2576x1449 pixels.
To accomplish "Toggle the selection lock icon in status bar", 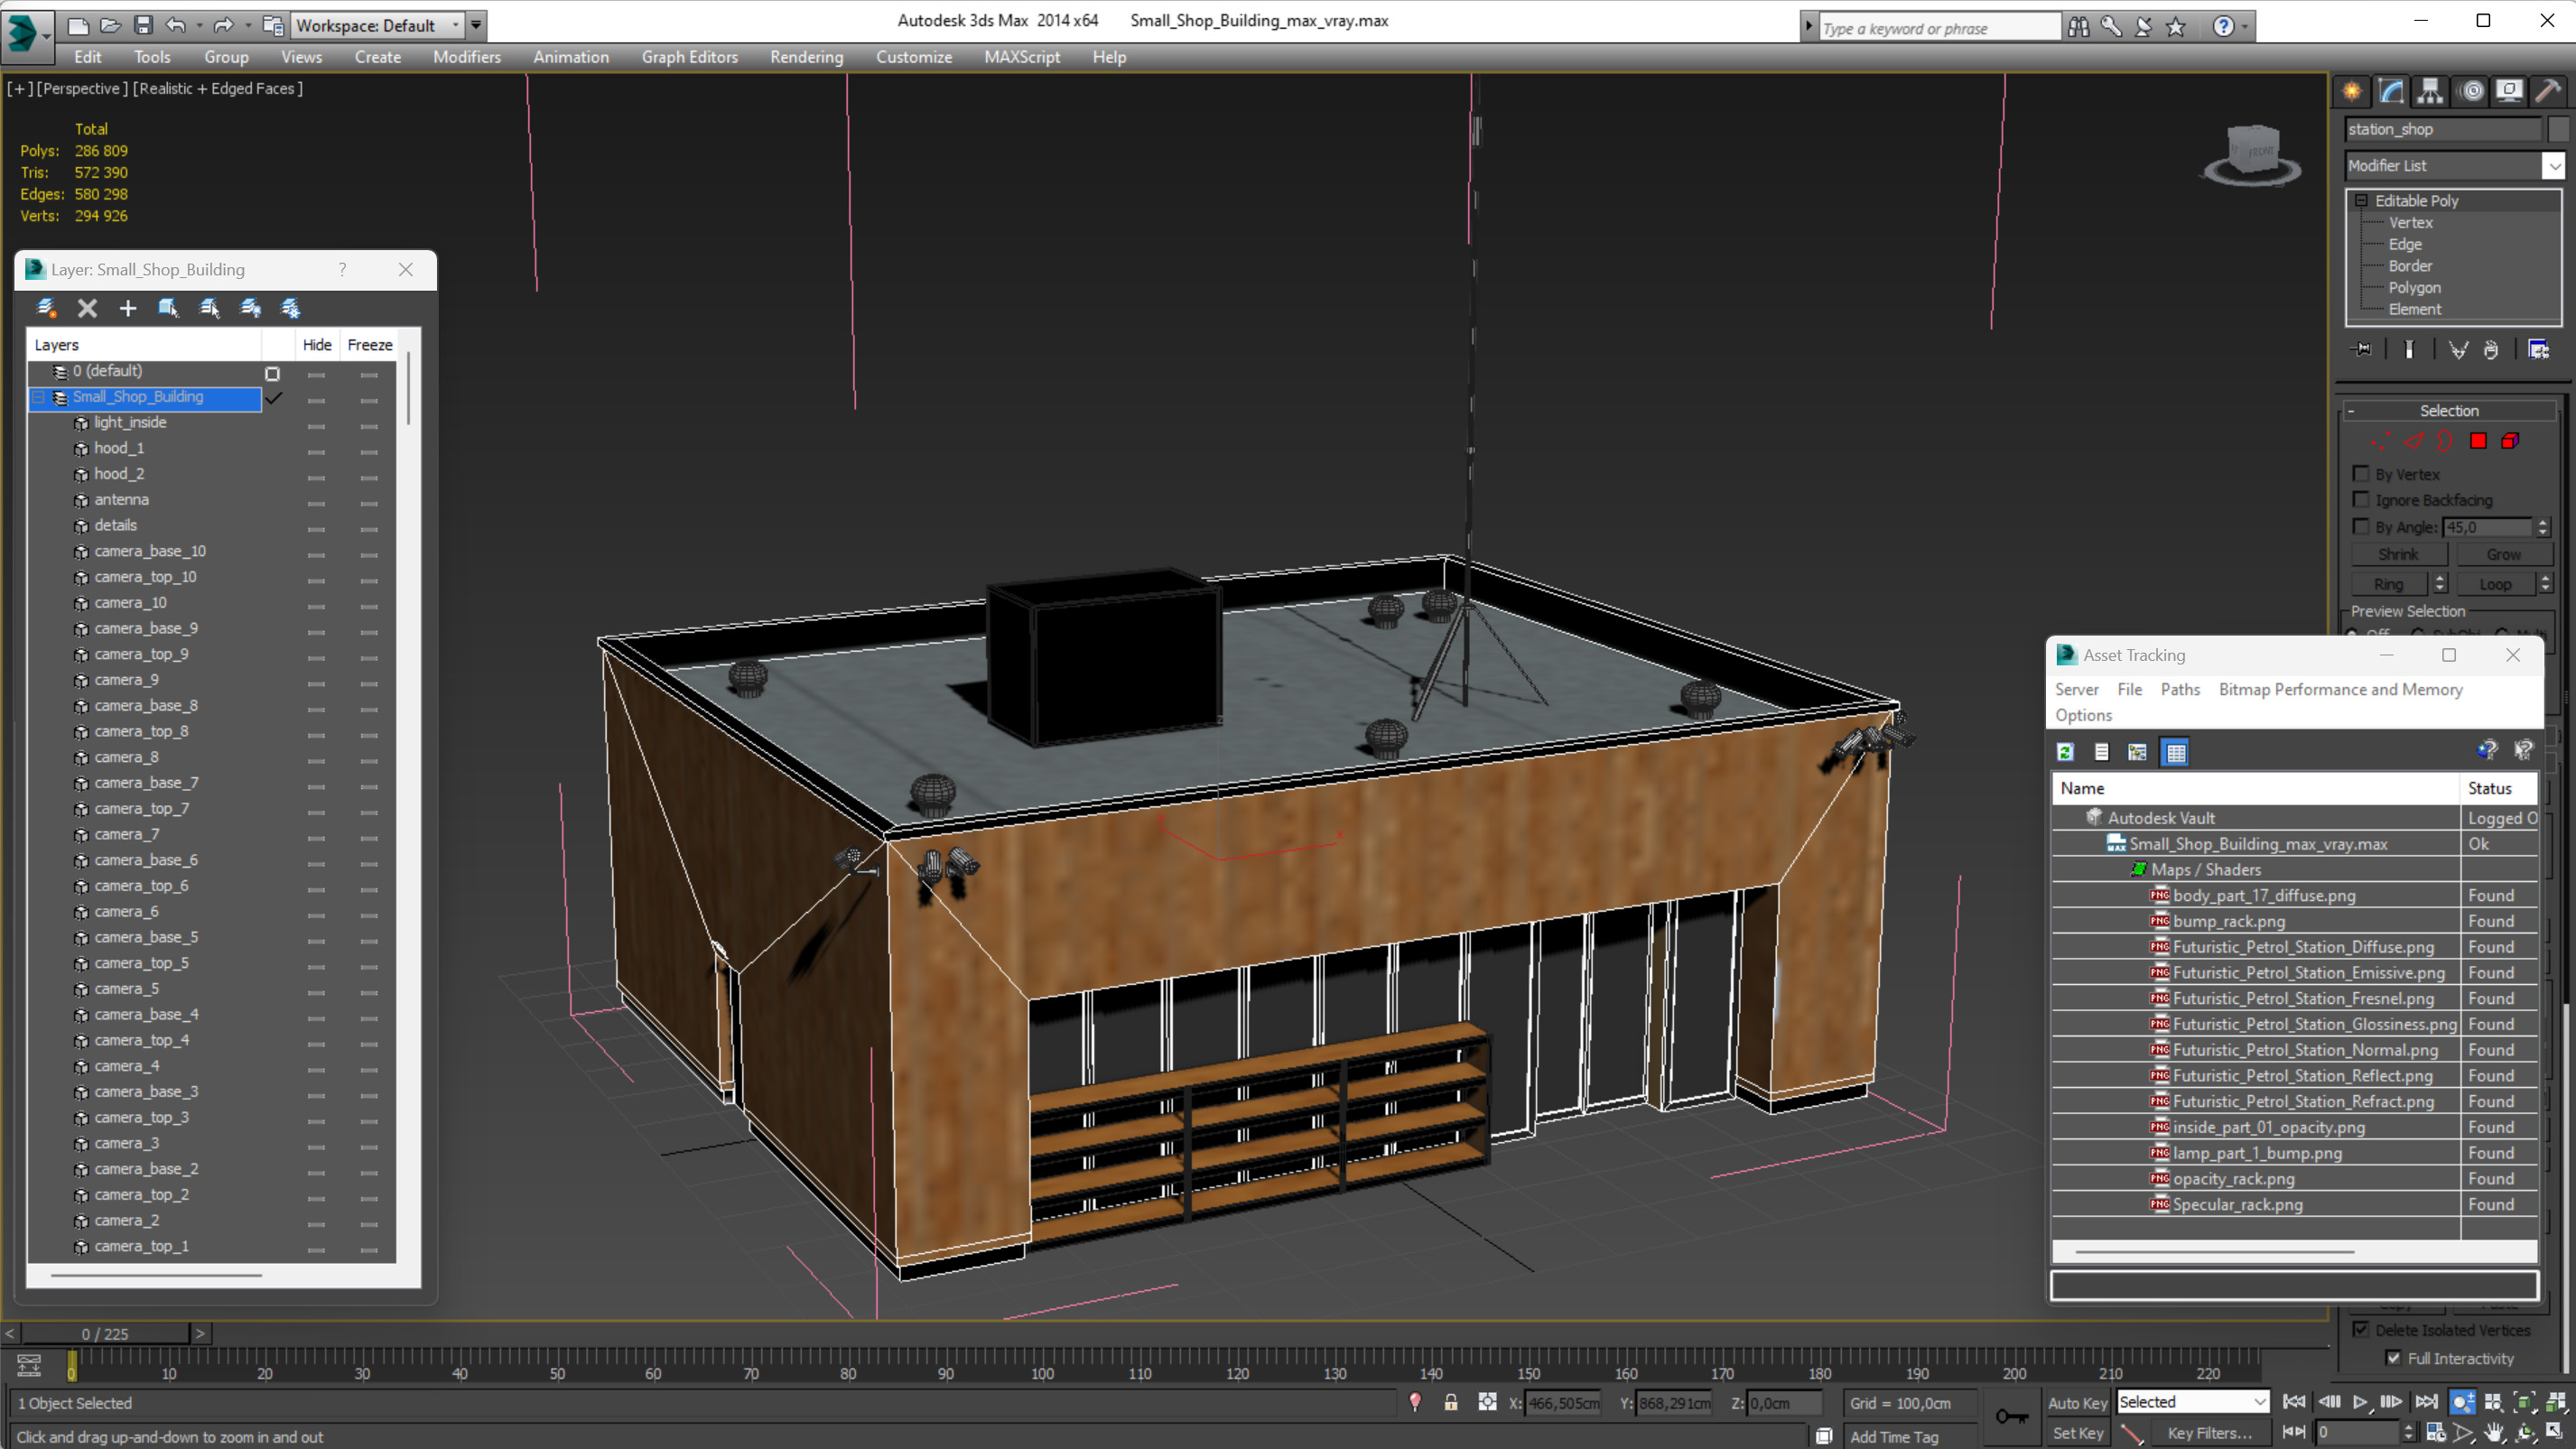I will click(1450, 1402).
